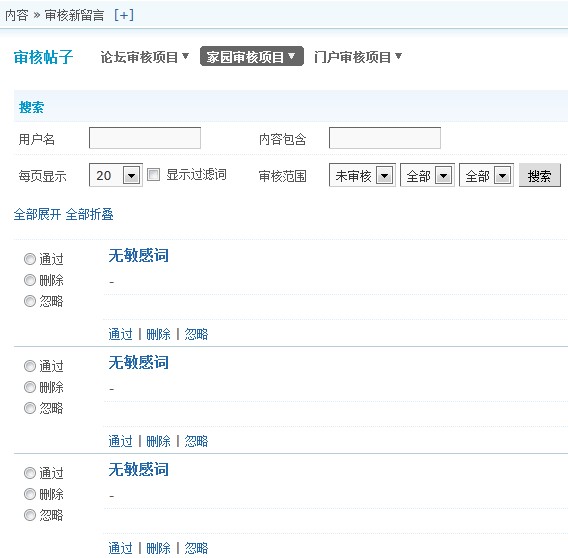The width and height of the screenshot is (568, 558).
Task: Click the 审核新留言 breadcrumb text
Action: 74,15
